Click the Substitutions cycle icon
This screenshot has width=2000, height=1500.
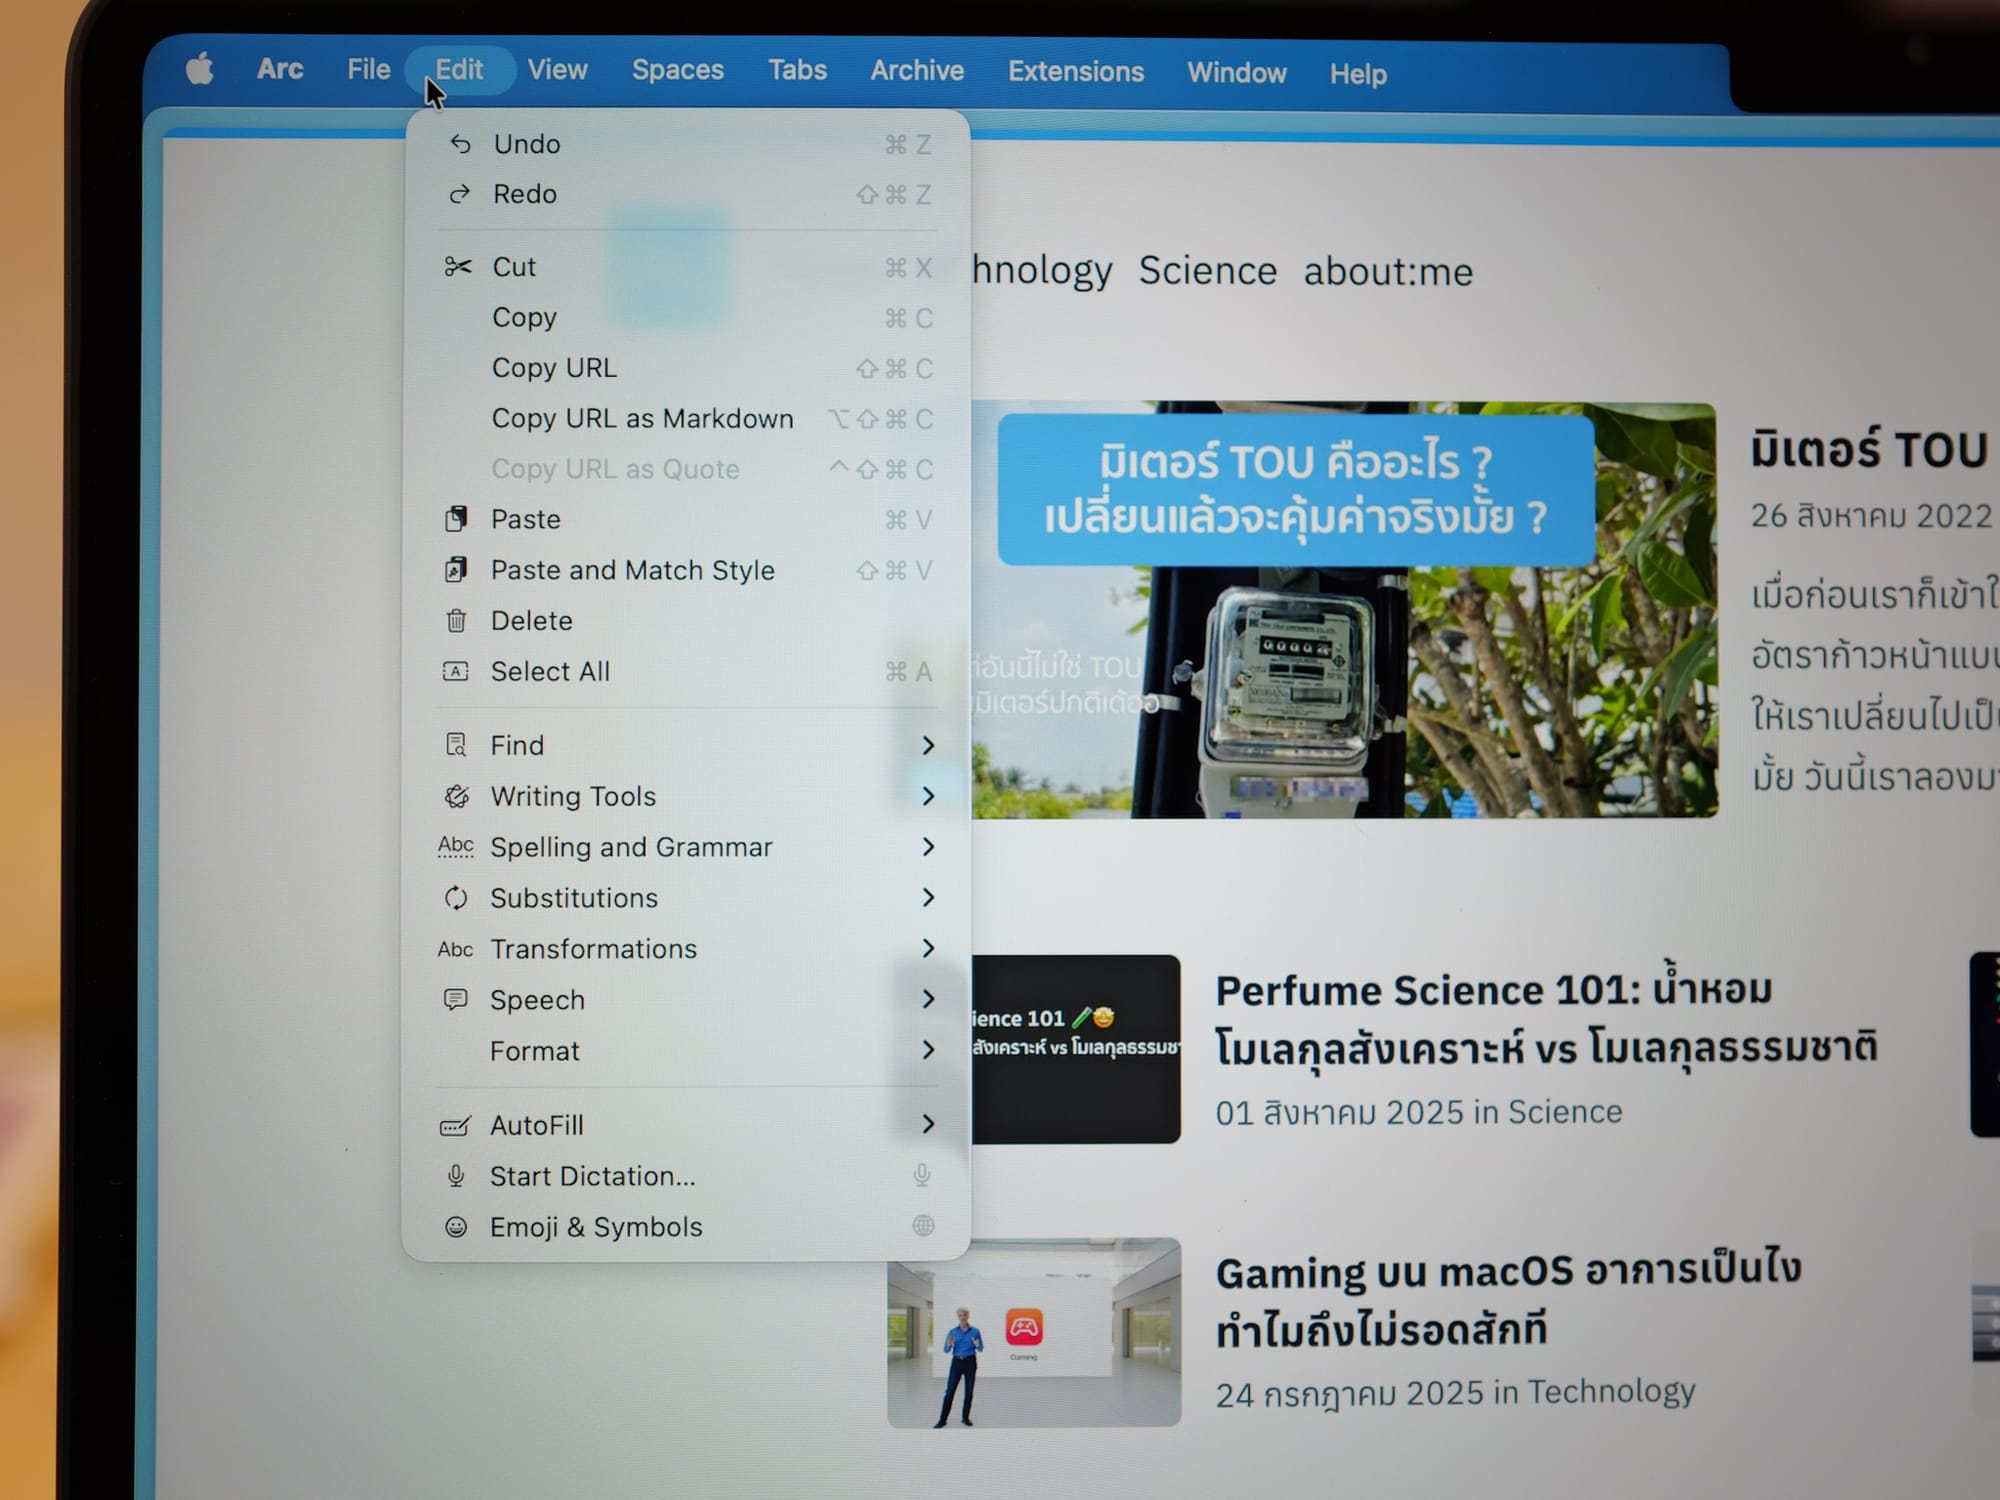[456, 898]
